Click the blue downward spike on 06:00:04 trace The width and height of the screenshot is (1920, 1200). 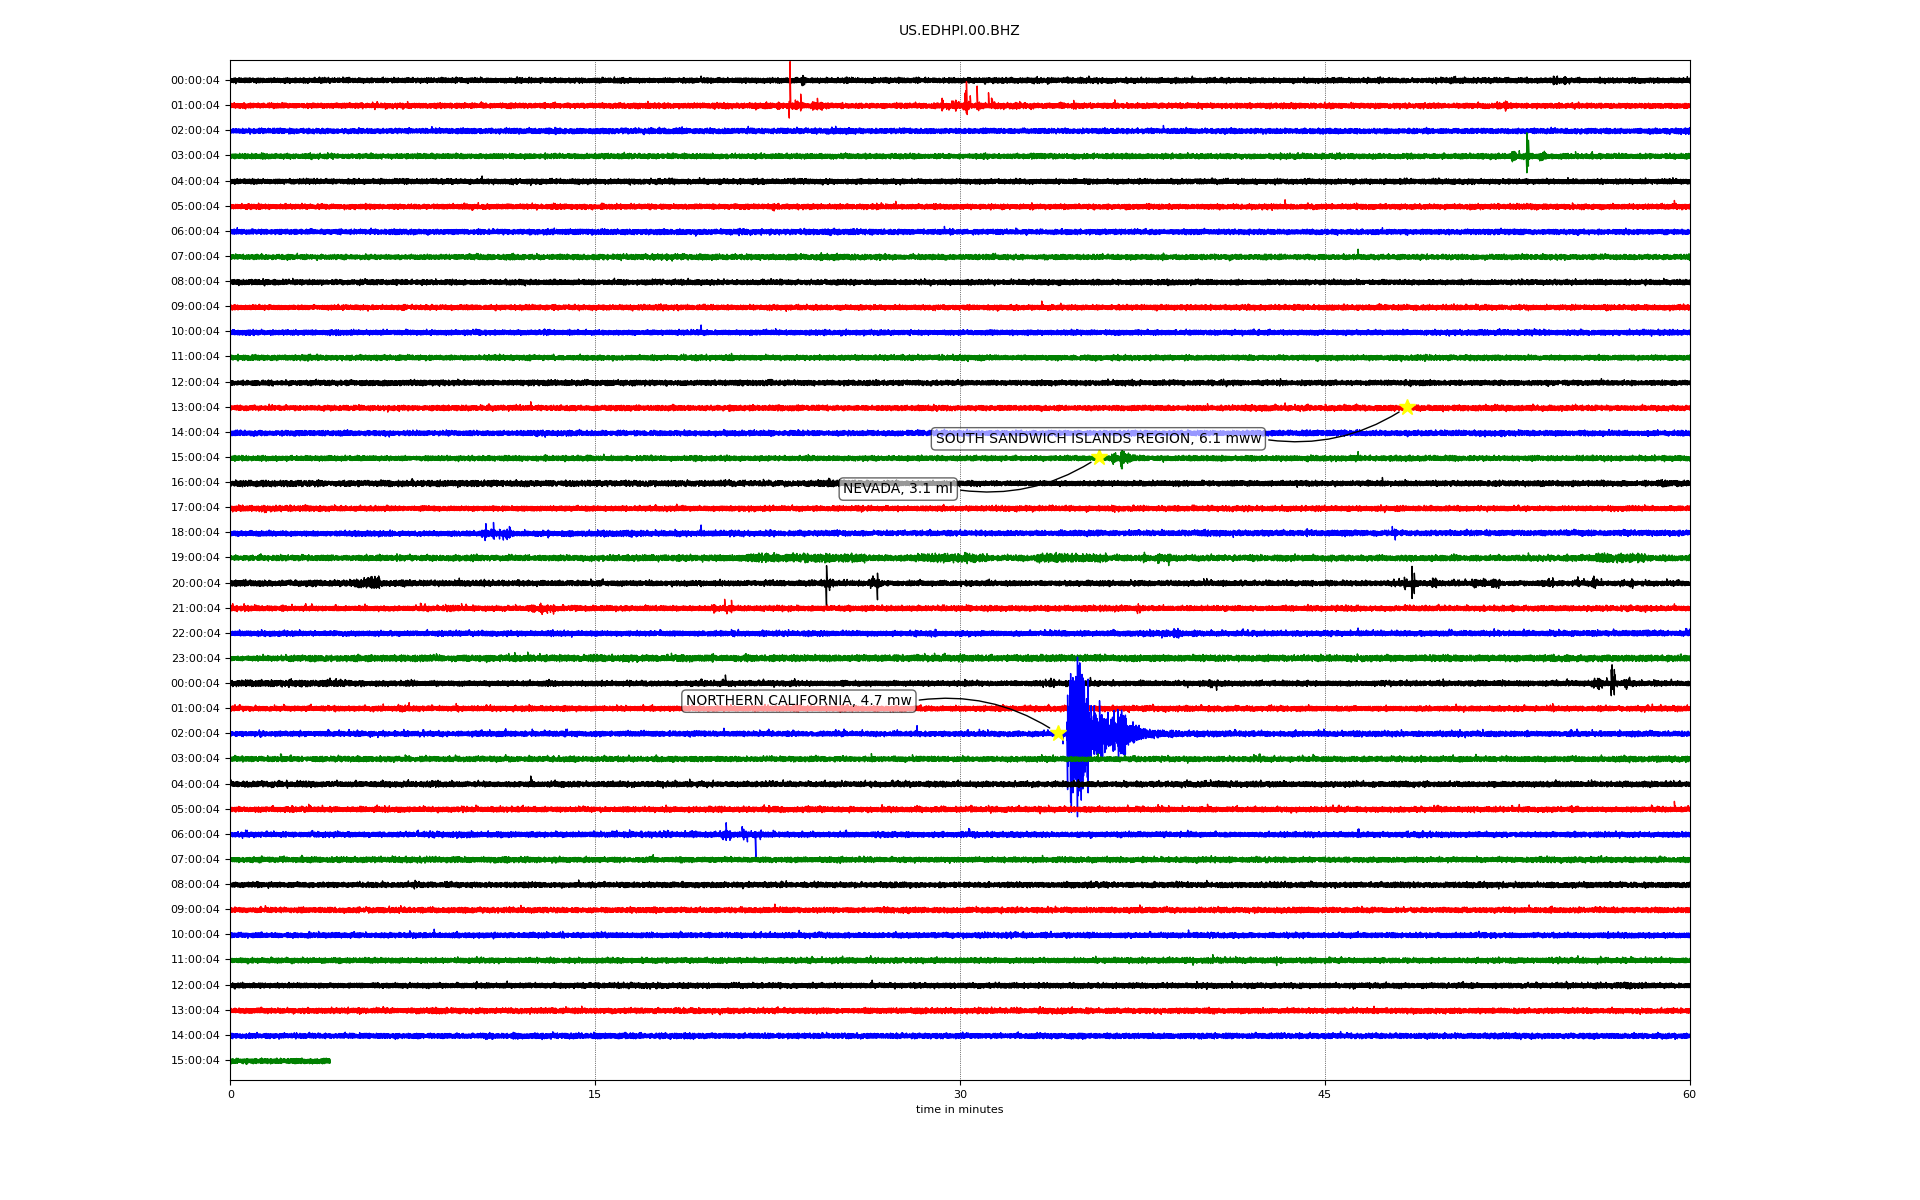tap(755, 845)
